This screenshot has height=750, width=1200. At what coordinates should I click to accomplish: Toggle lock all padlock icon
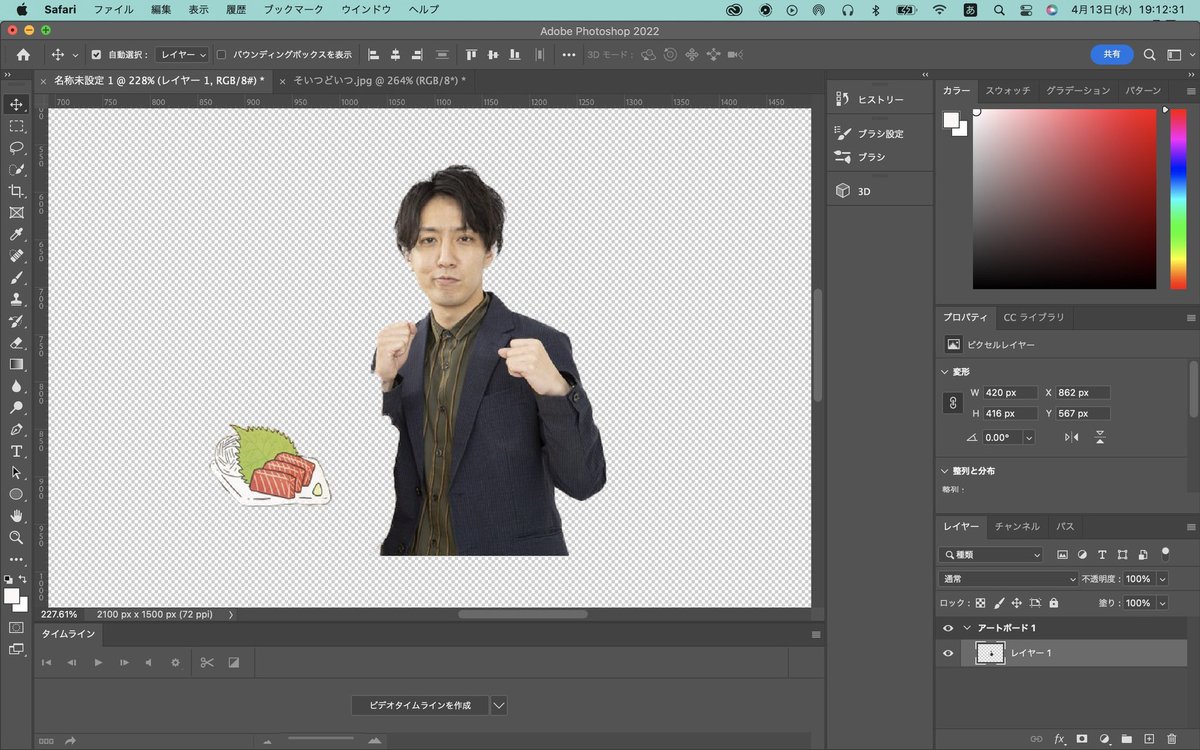coord(1053,603)
